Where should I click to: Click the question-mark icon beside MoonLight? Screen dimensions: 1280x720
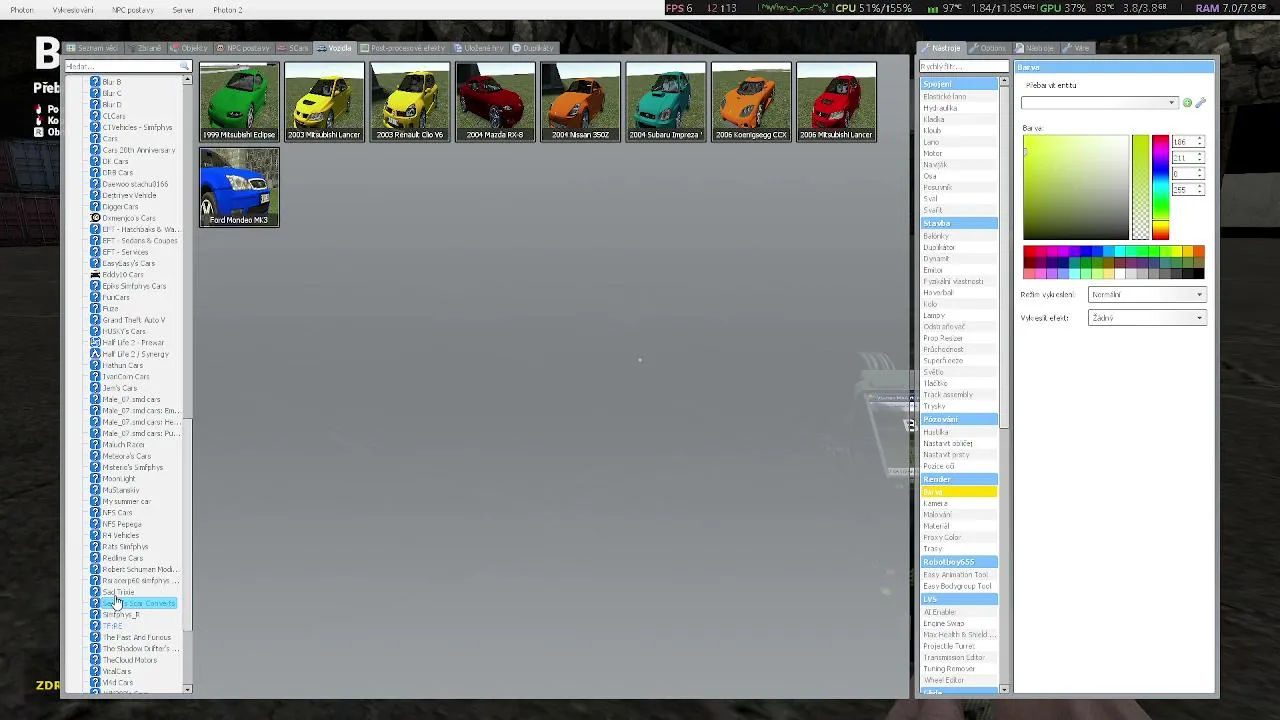coord(95,479)
